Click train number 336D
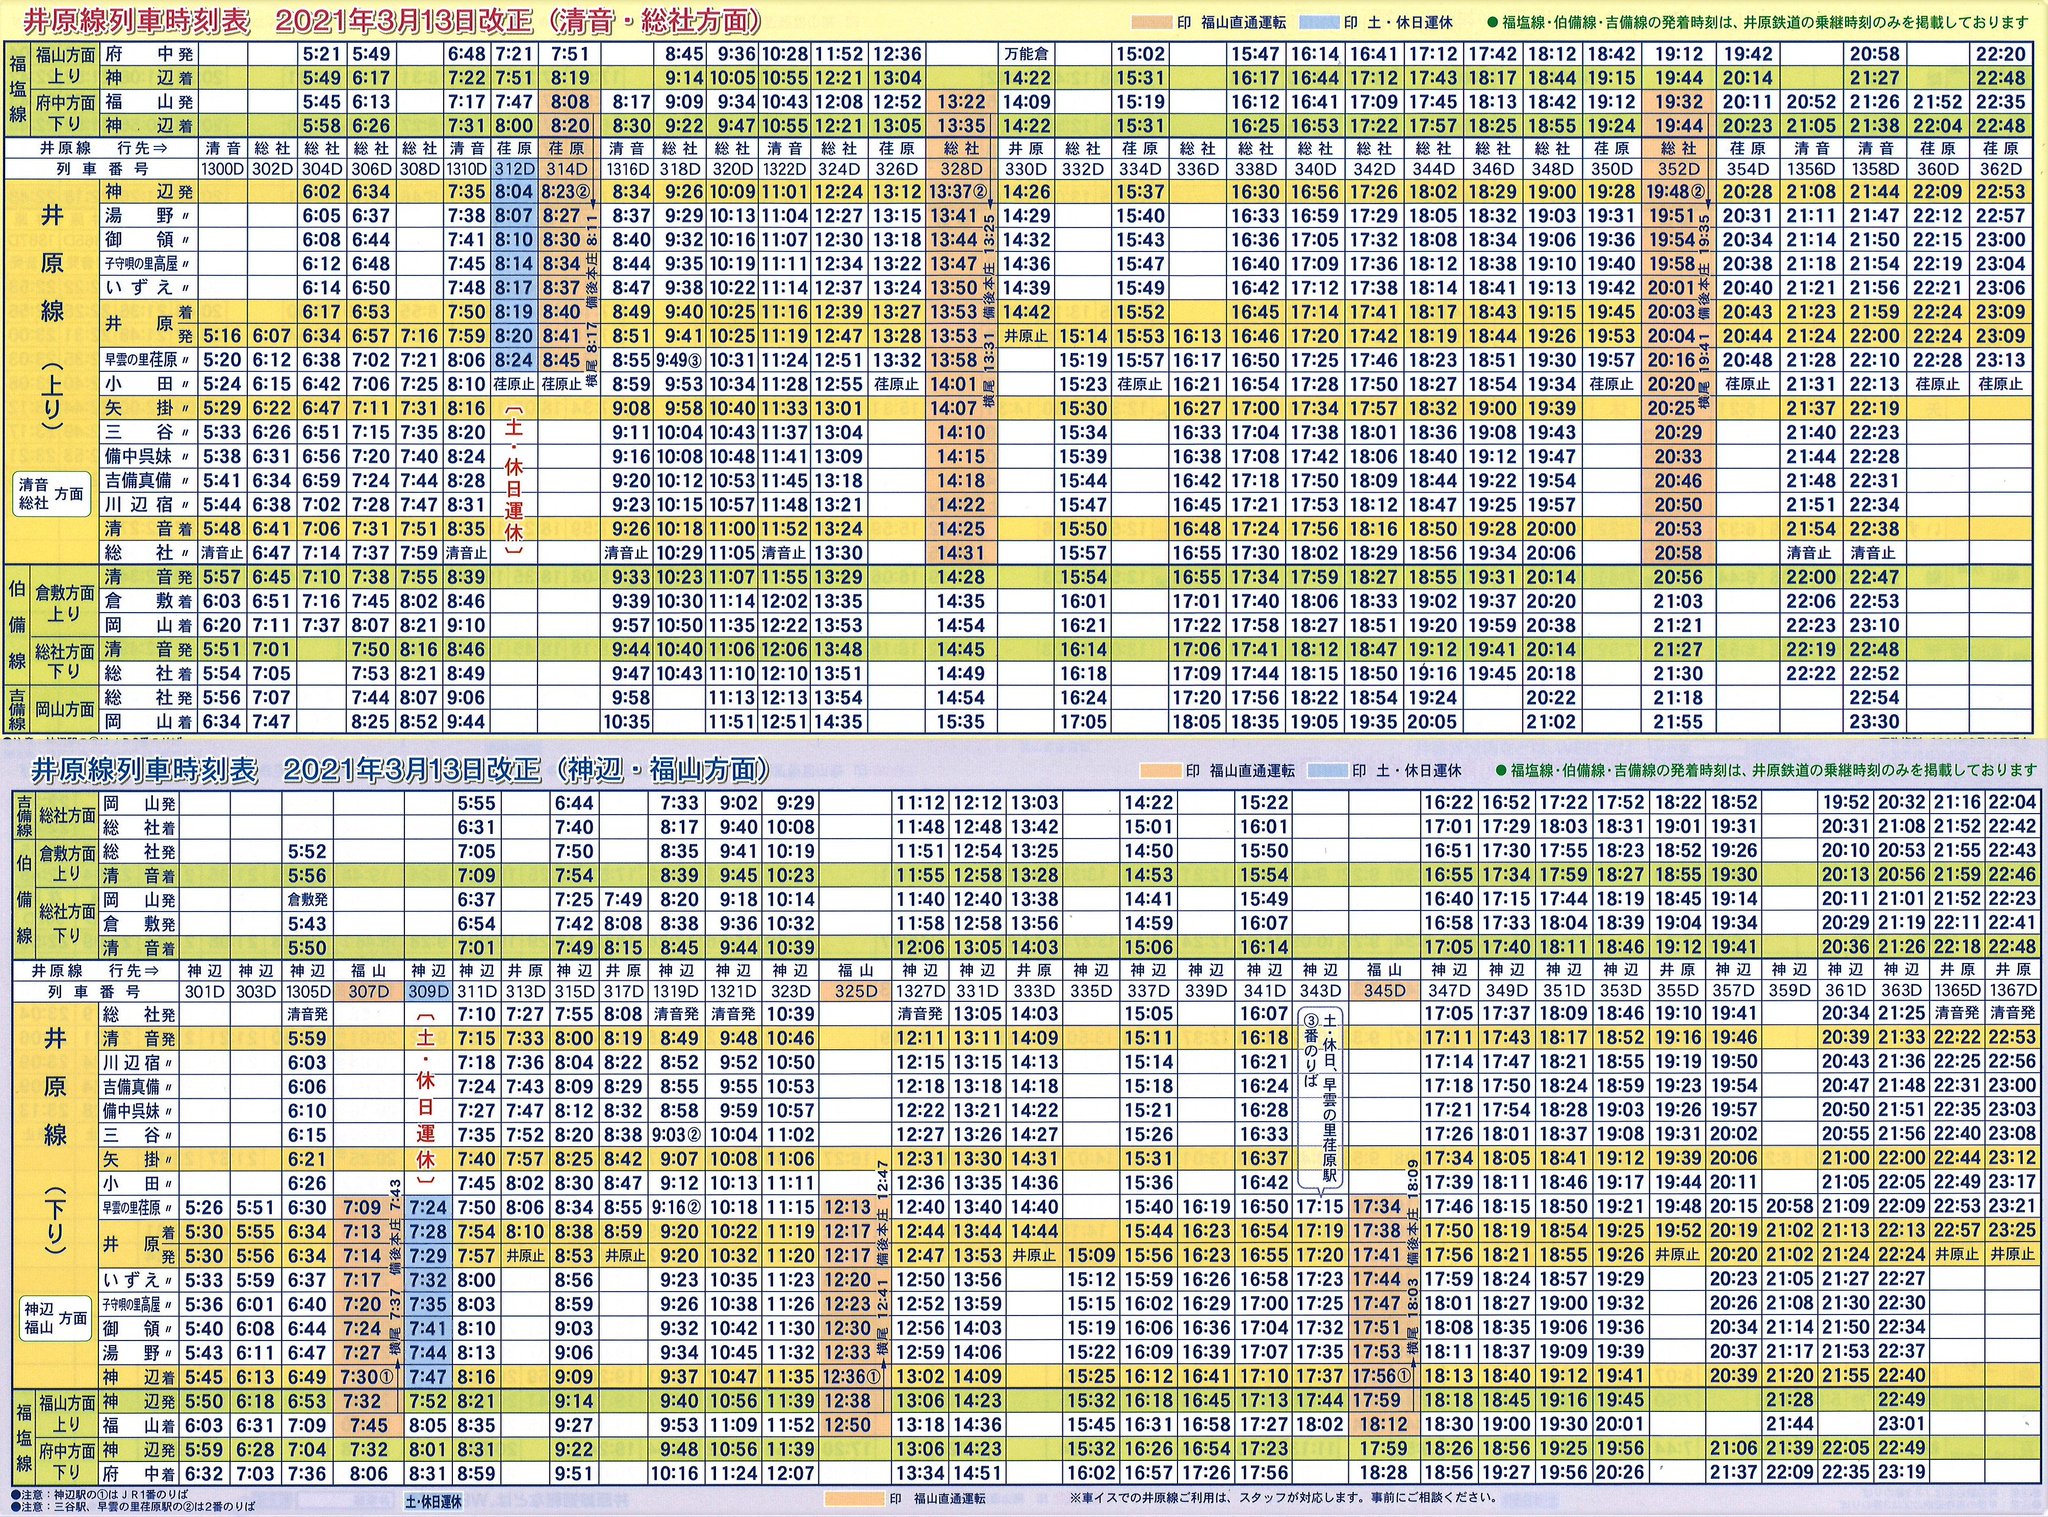The width and height of the screenshot is (2048, 1517). point(1196,170)
